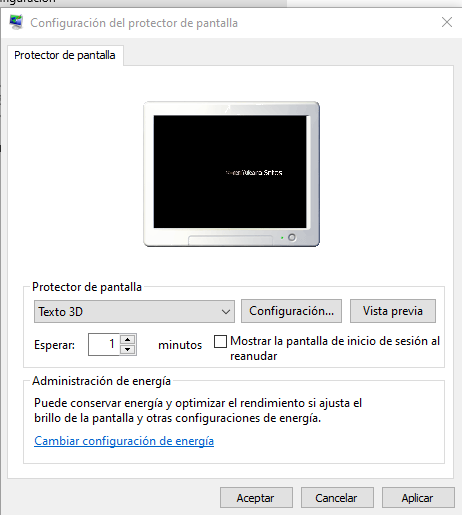Click the Mostrar la pantalla de inicio label text

[335, 348]
